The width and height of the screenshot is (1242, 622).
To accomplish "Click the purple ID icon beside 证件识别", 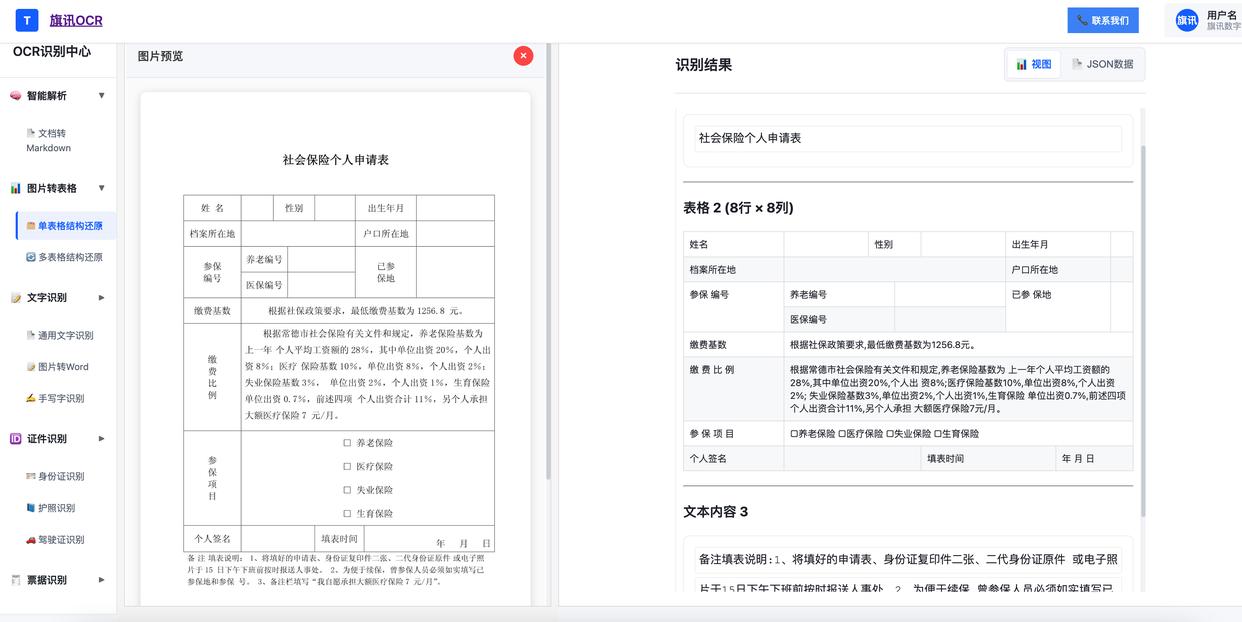I will pyautogui.click(x=16, y=439).
